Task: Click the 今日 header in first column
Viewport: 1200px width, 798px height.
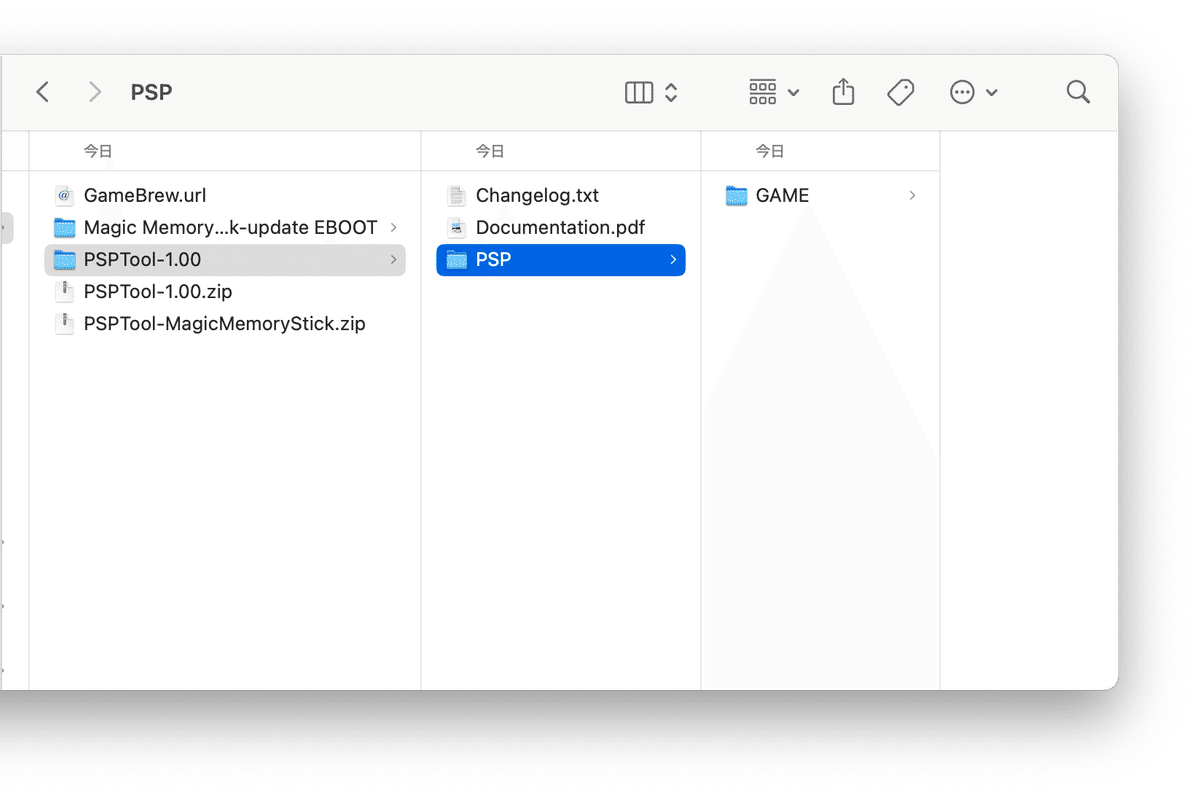Action: pyautogui.click(x=98, y=151)
